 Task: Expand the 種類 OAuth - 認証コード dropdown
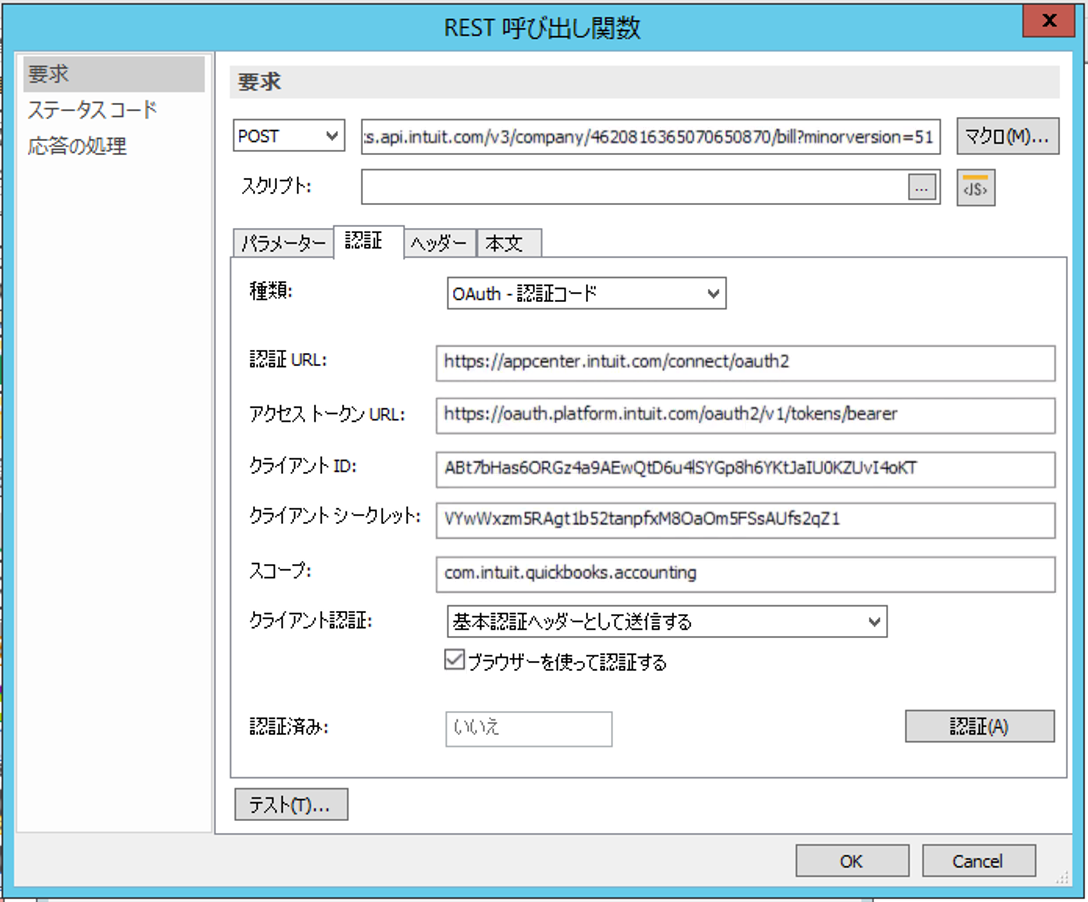pyautogui.click(x=586, y=293)
